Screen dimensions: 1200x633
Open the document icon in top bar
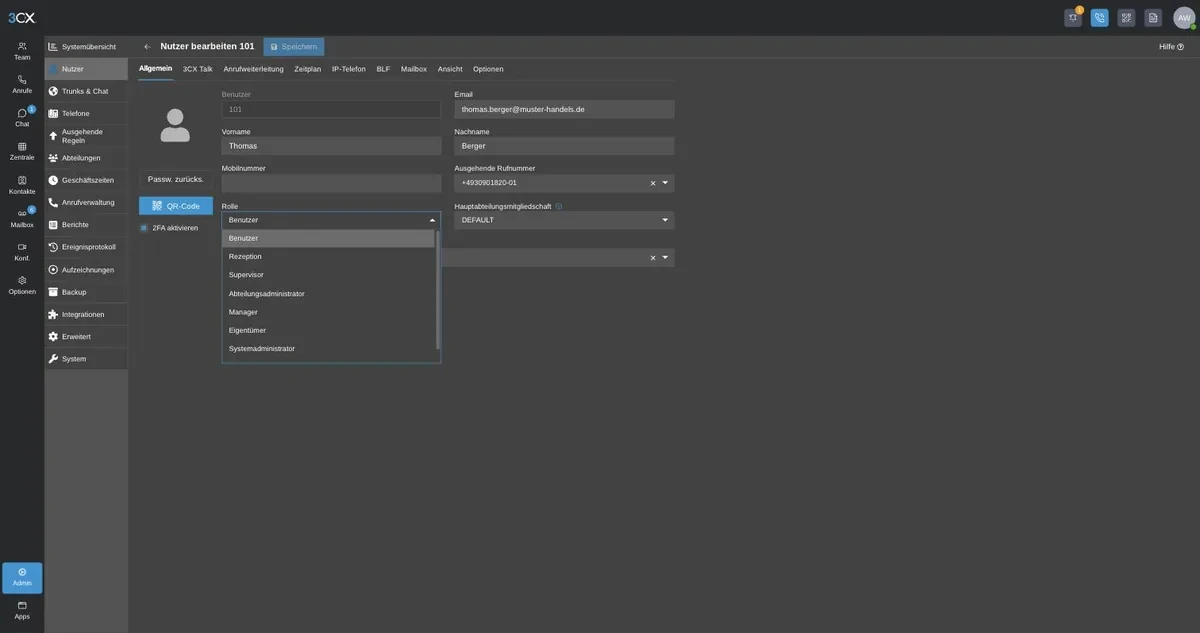(x=1153, y=18)
